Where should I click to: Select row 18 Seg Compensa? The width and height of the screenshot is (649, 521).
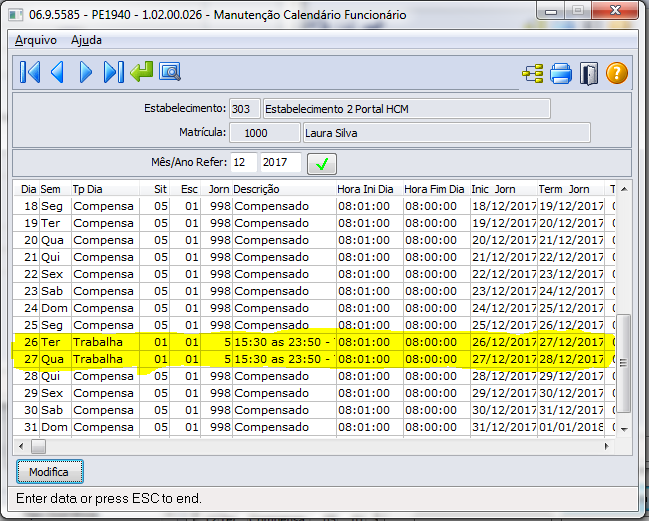314,206
